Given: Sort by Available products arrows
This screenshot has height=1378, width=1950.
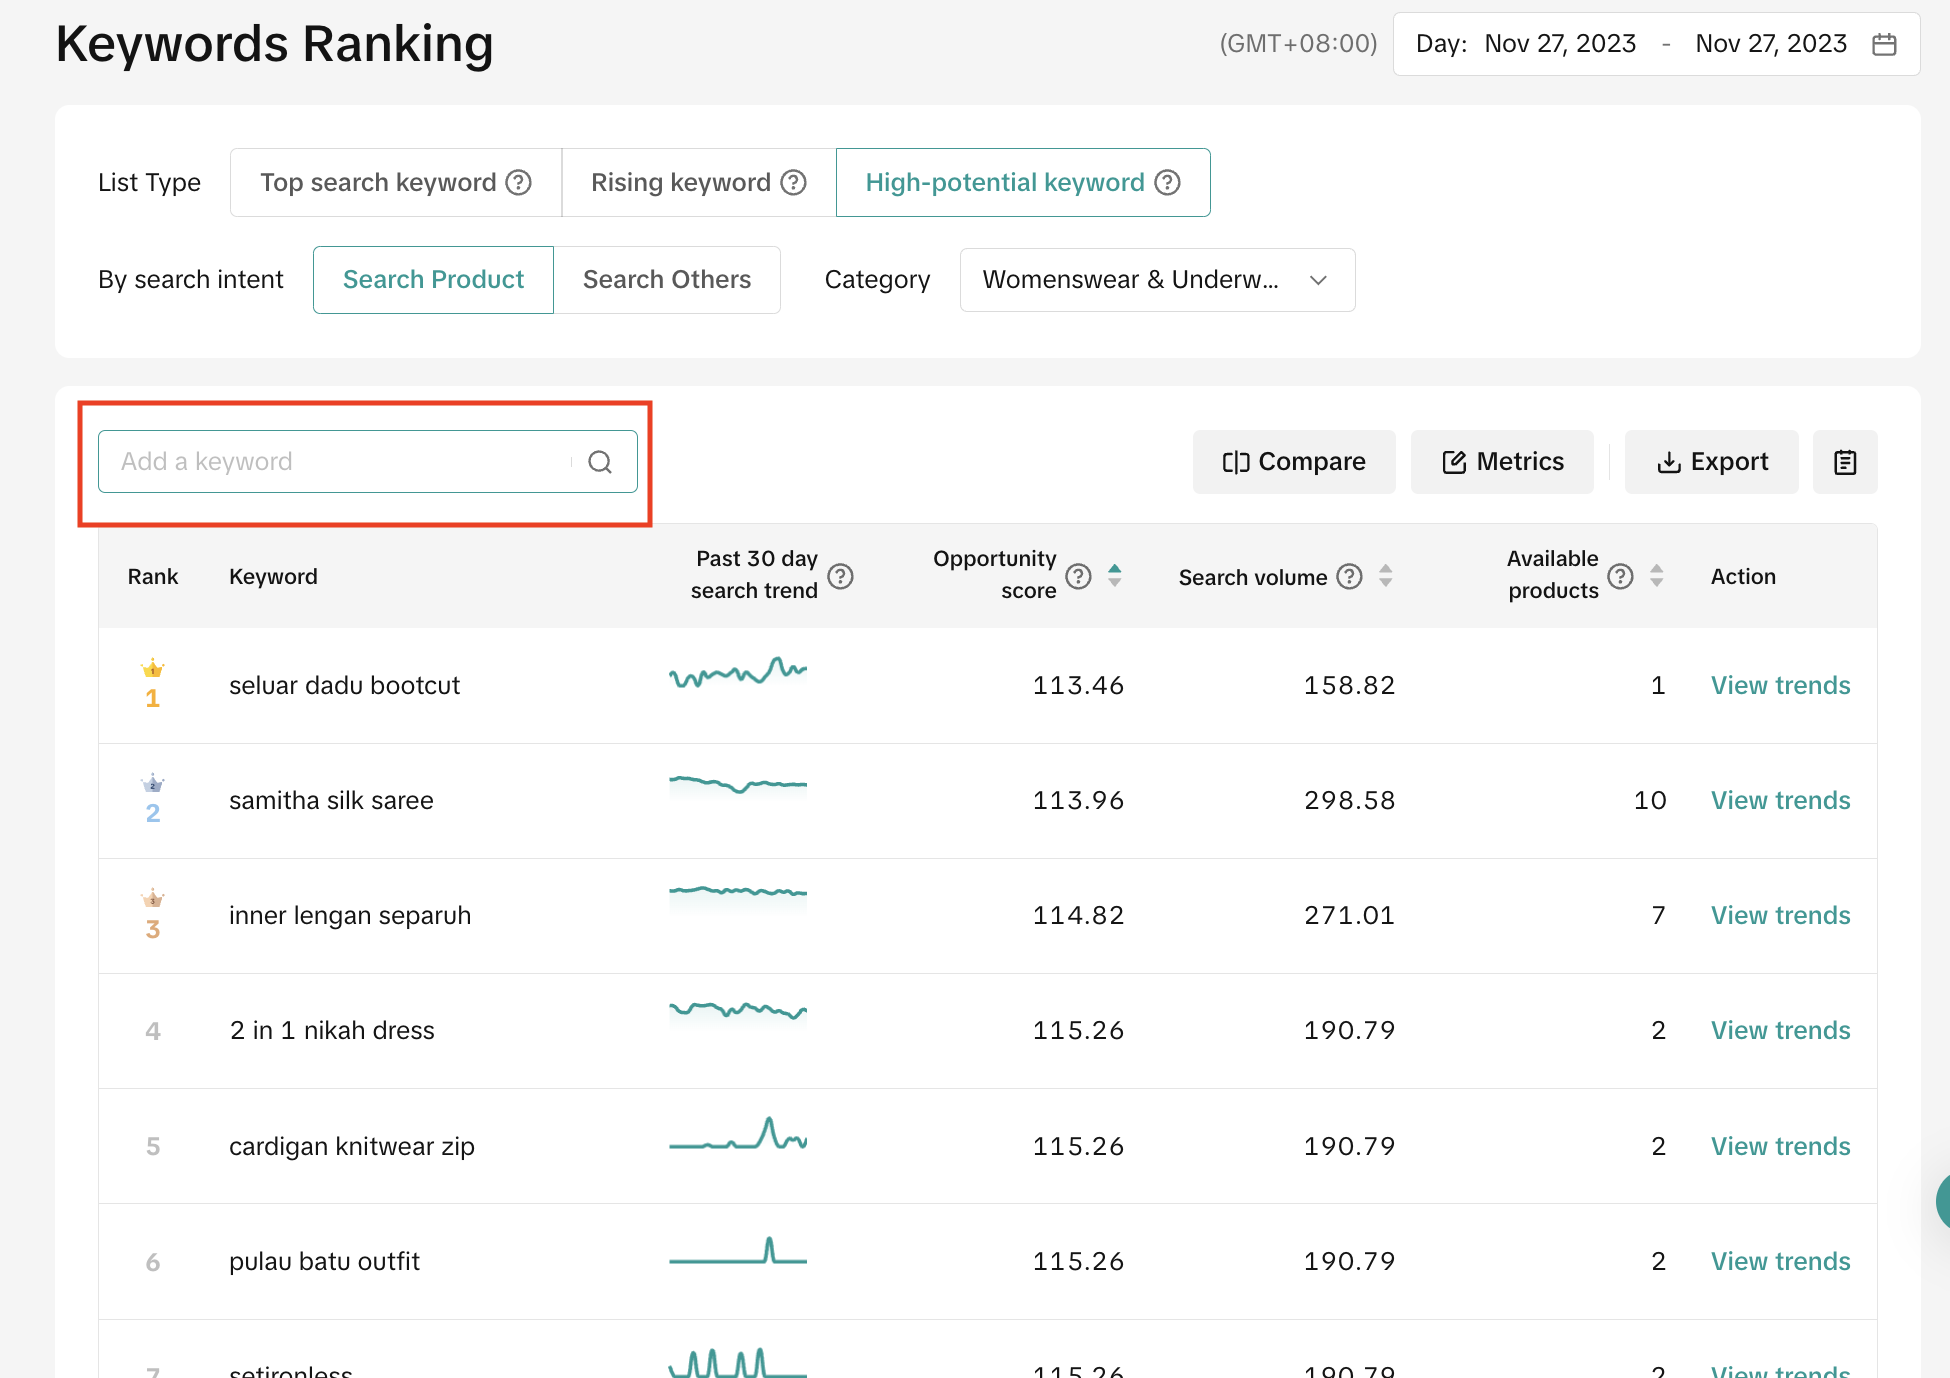Looking at the screenshot, I should pos(1656,575).
